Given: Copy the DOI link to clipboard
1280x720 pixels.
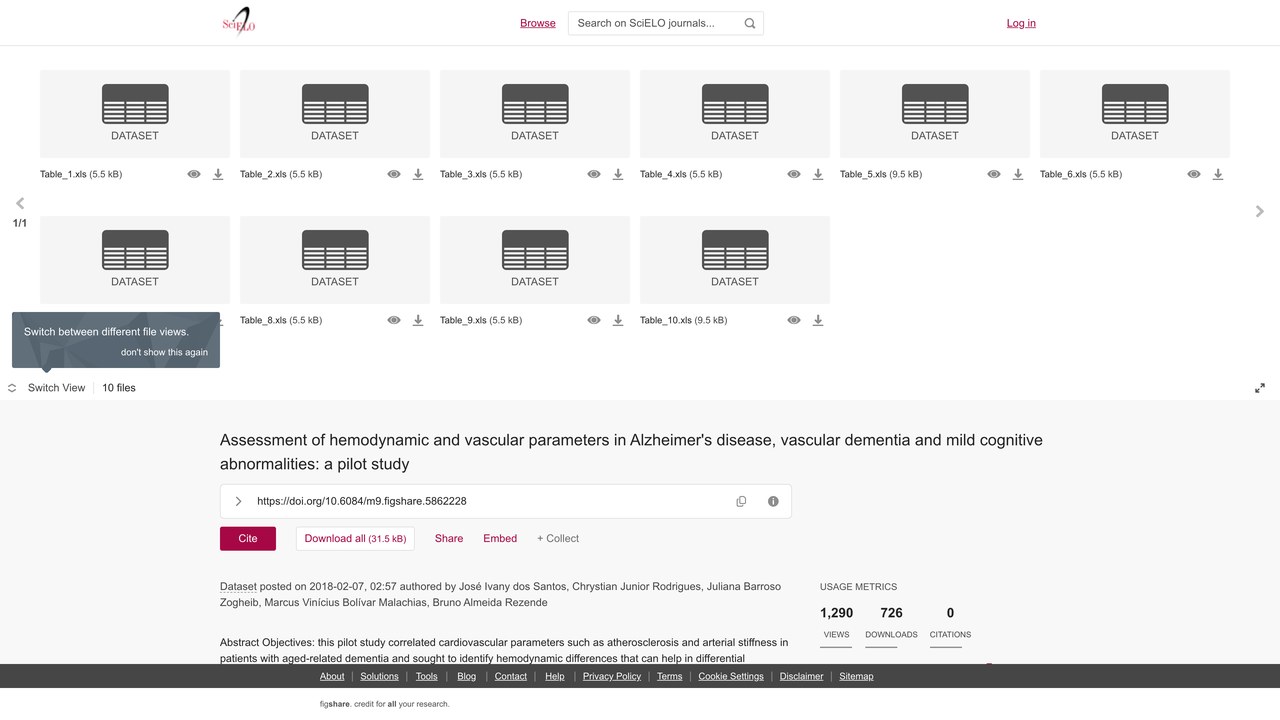Looking at the screenshot, I should coord(741,501).
